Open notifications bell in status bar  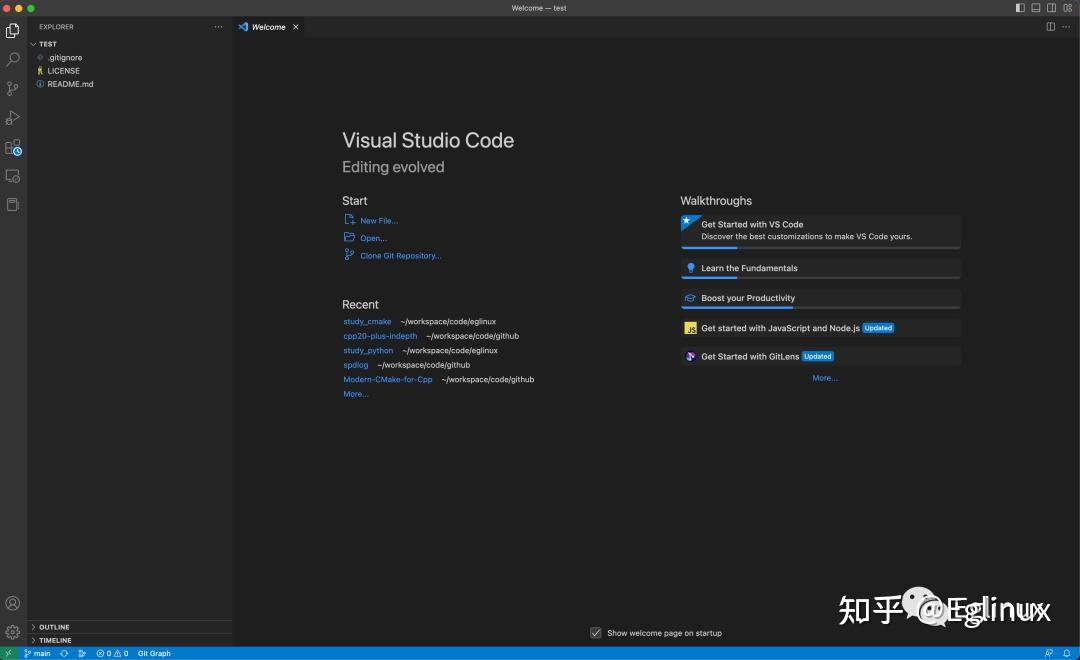point(1066,653)
